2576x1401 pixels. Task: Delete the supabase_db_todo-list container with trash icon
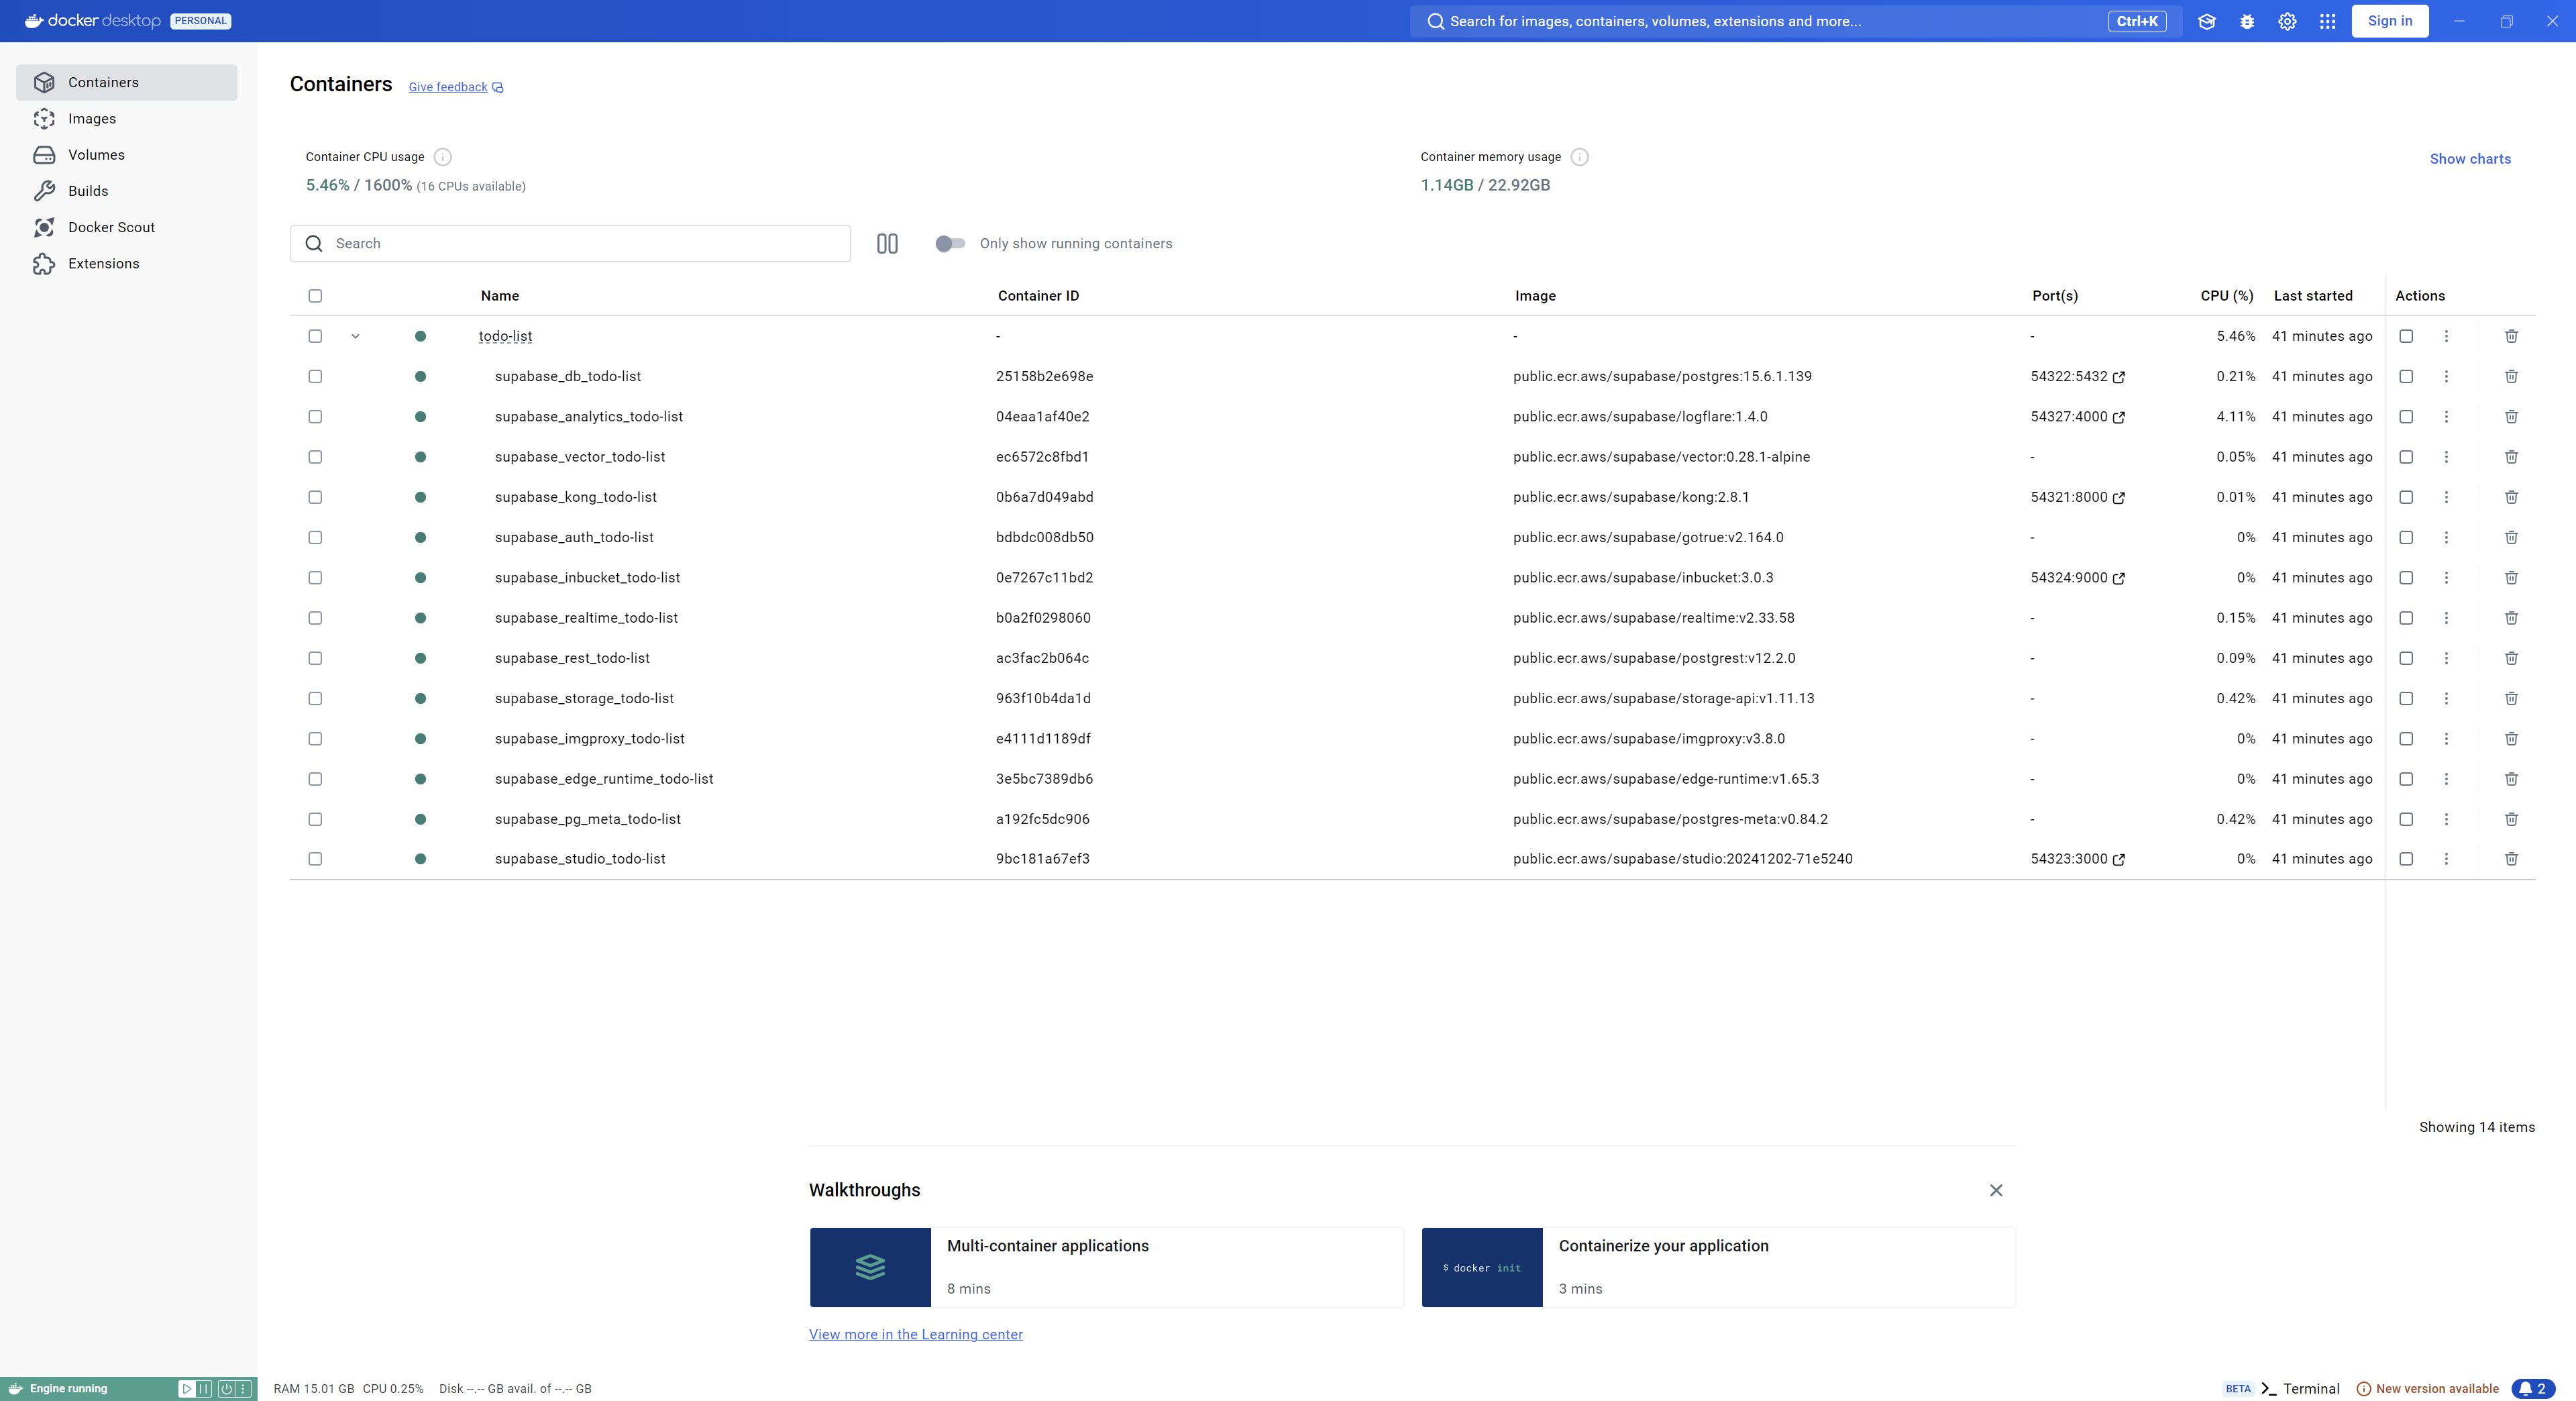(2511, 376)
